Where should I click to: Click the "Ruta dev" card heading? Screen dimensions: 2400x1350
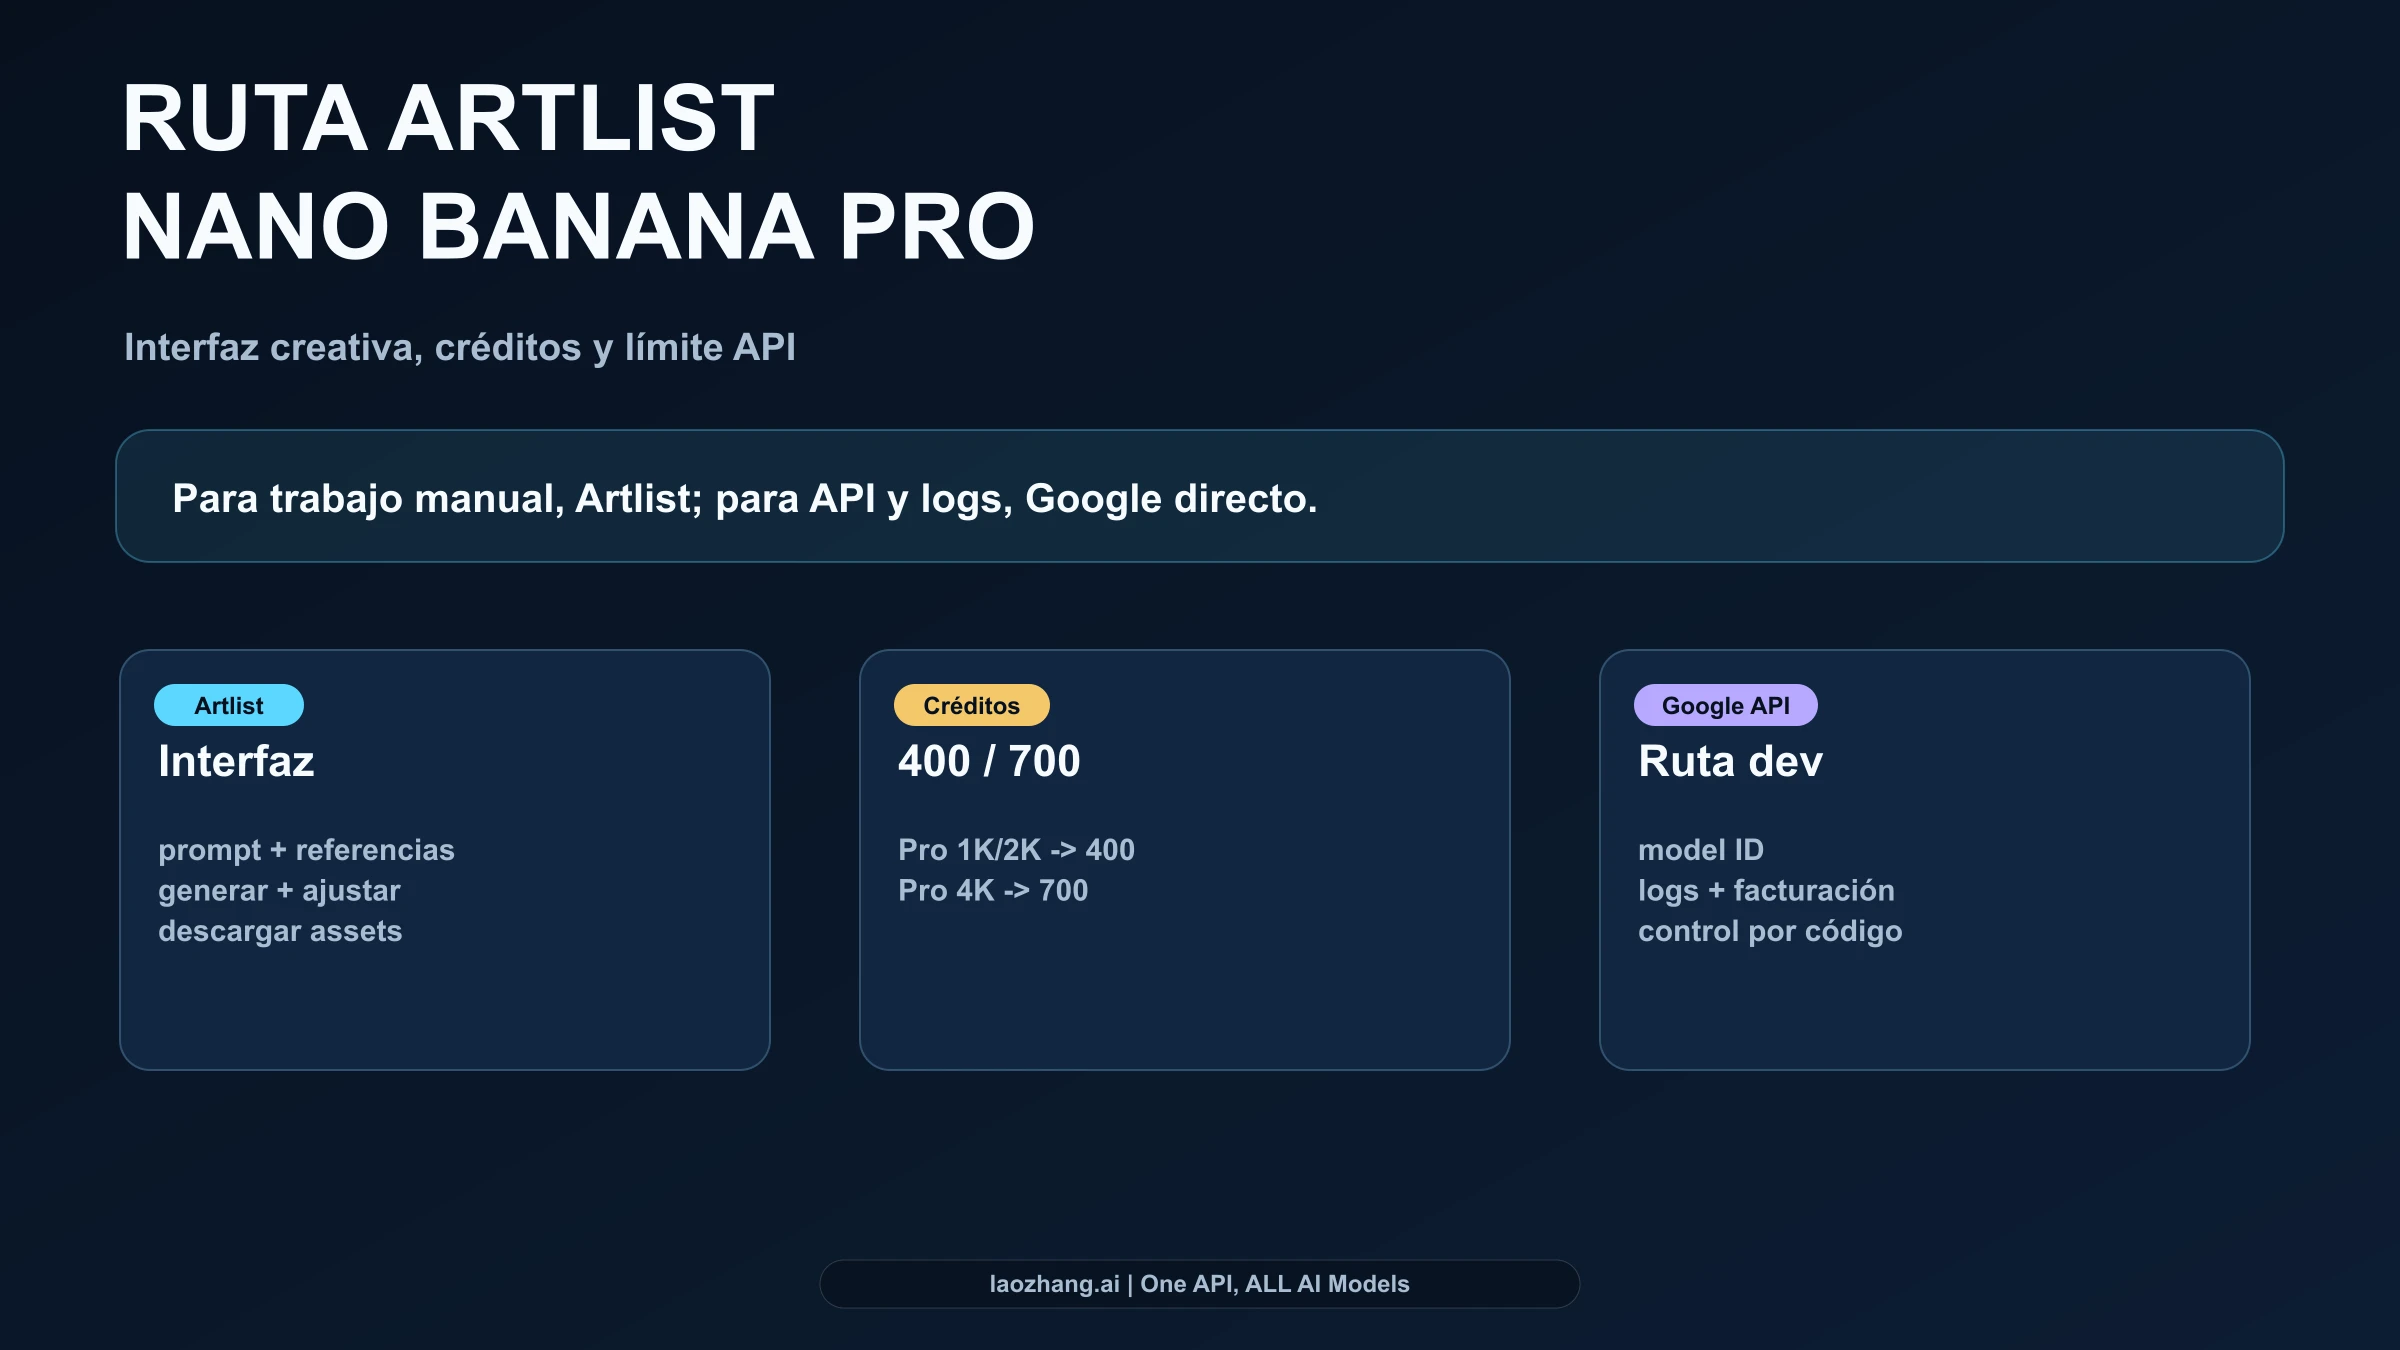(x=1730, y=761)
